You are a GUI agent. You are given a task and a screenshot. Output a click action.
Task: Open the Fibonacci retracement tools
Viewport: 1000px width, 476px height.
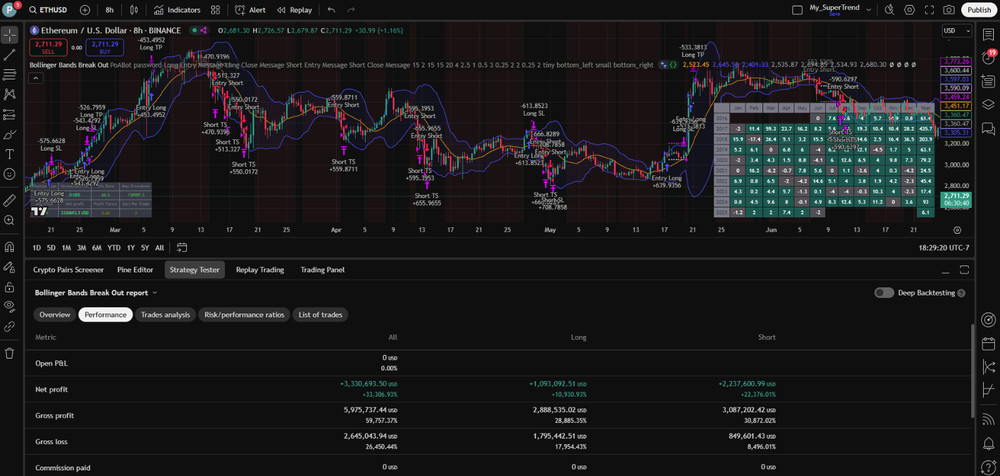[10, 75]
